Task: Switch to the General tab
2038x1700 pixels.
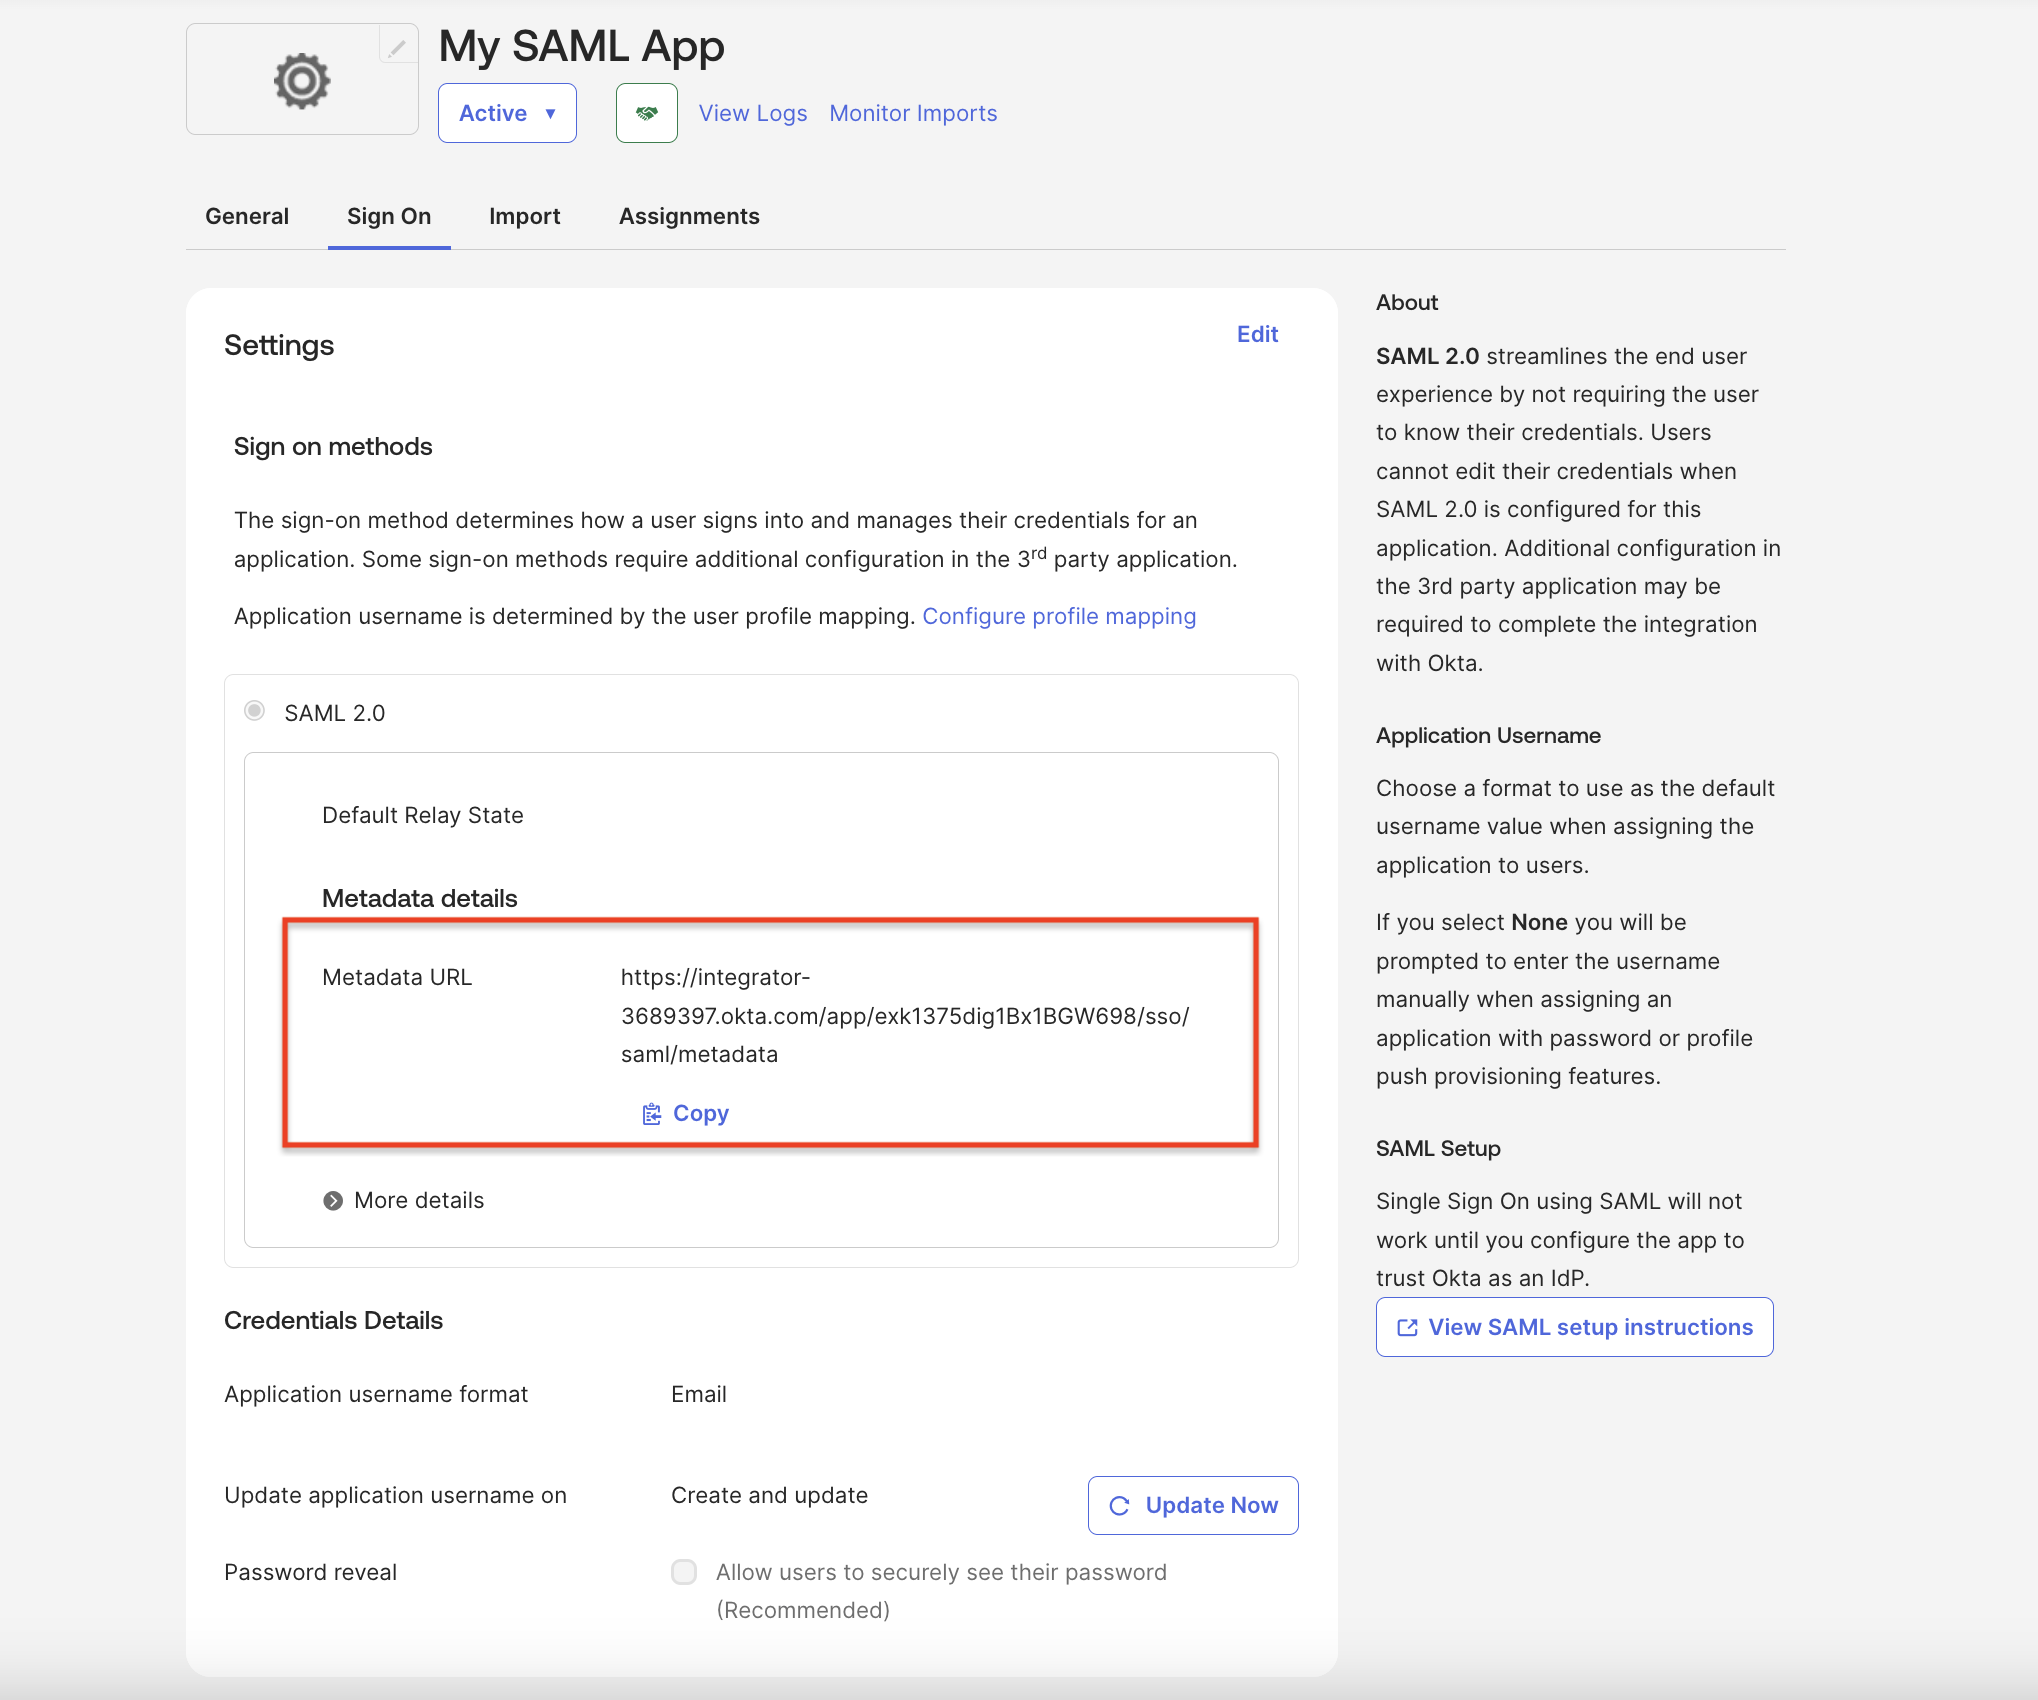Action: coord(247,216)
